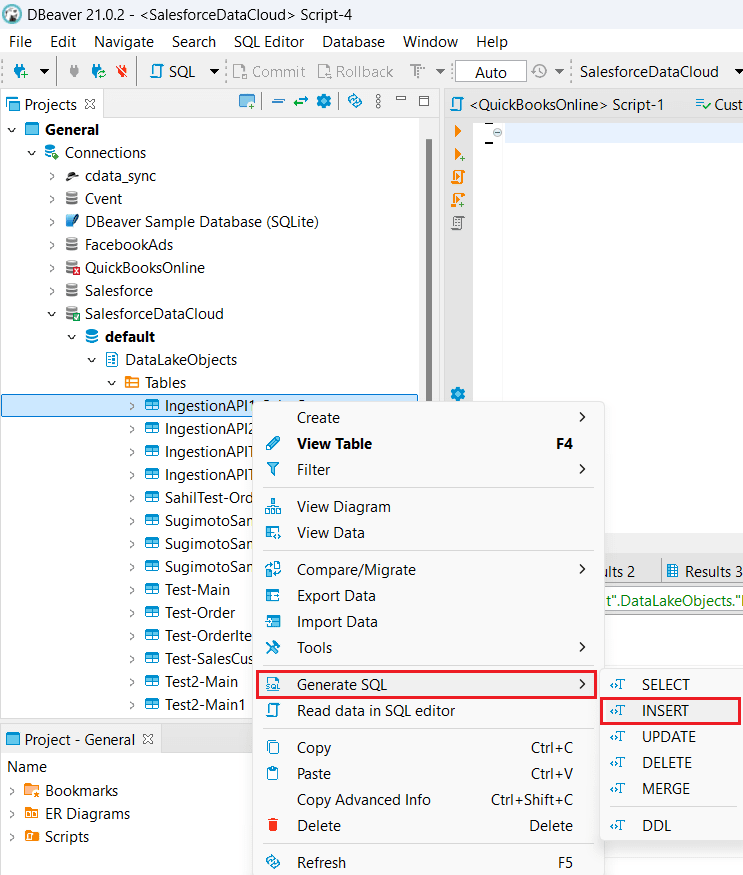Click Create new connection icon in Projects toolbar
The height and width of the screenshot is (875, 743).
[x=247, y=102]
